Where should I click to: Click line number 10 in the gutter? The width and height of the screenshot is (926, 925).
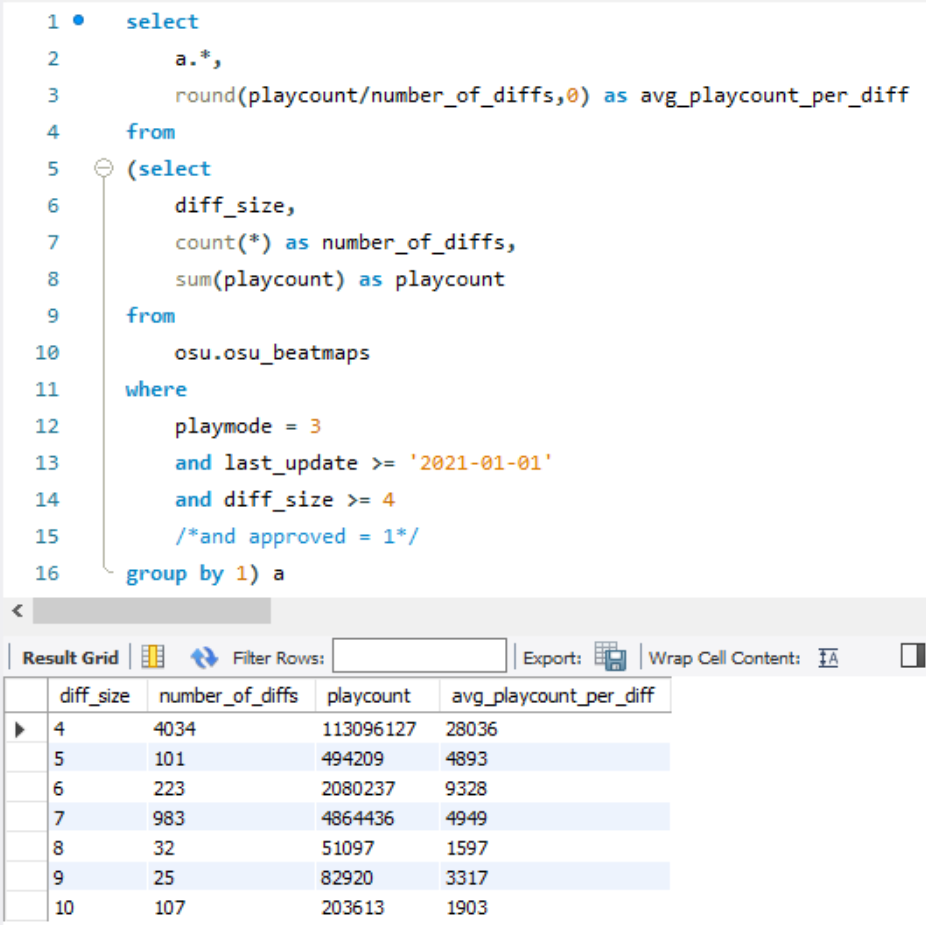tap(47, 353)
